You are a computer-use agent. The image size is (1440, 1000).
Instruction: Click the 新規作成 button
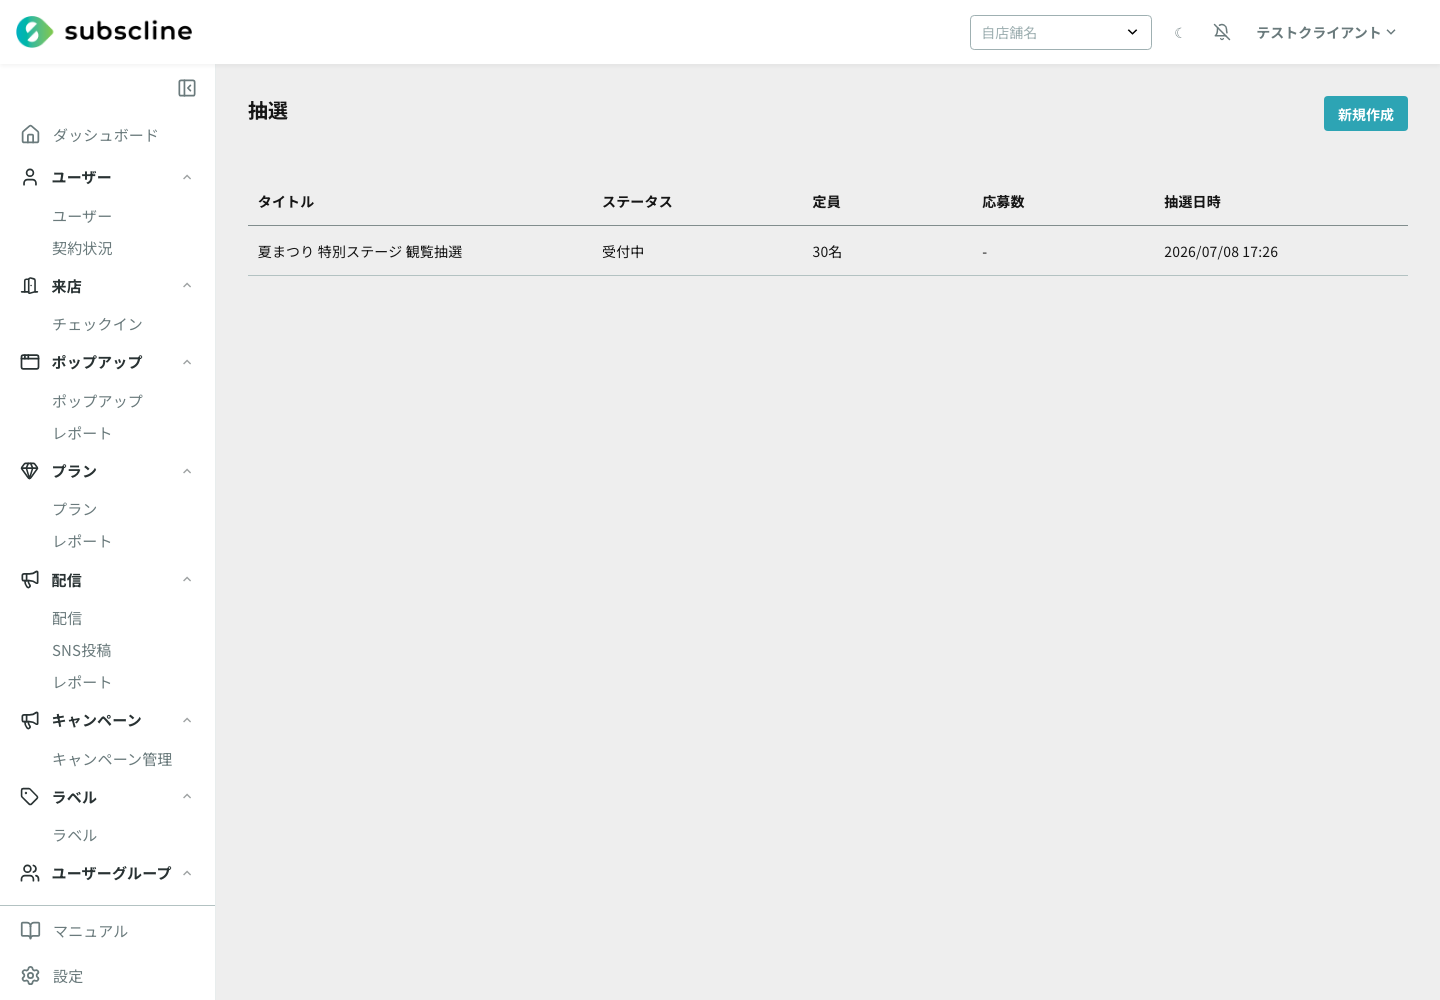[x=1366, y=114]
